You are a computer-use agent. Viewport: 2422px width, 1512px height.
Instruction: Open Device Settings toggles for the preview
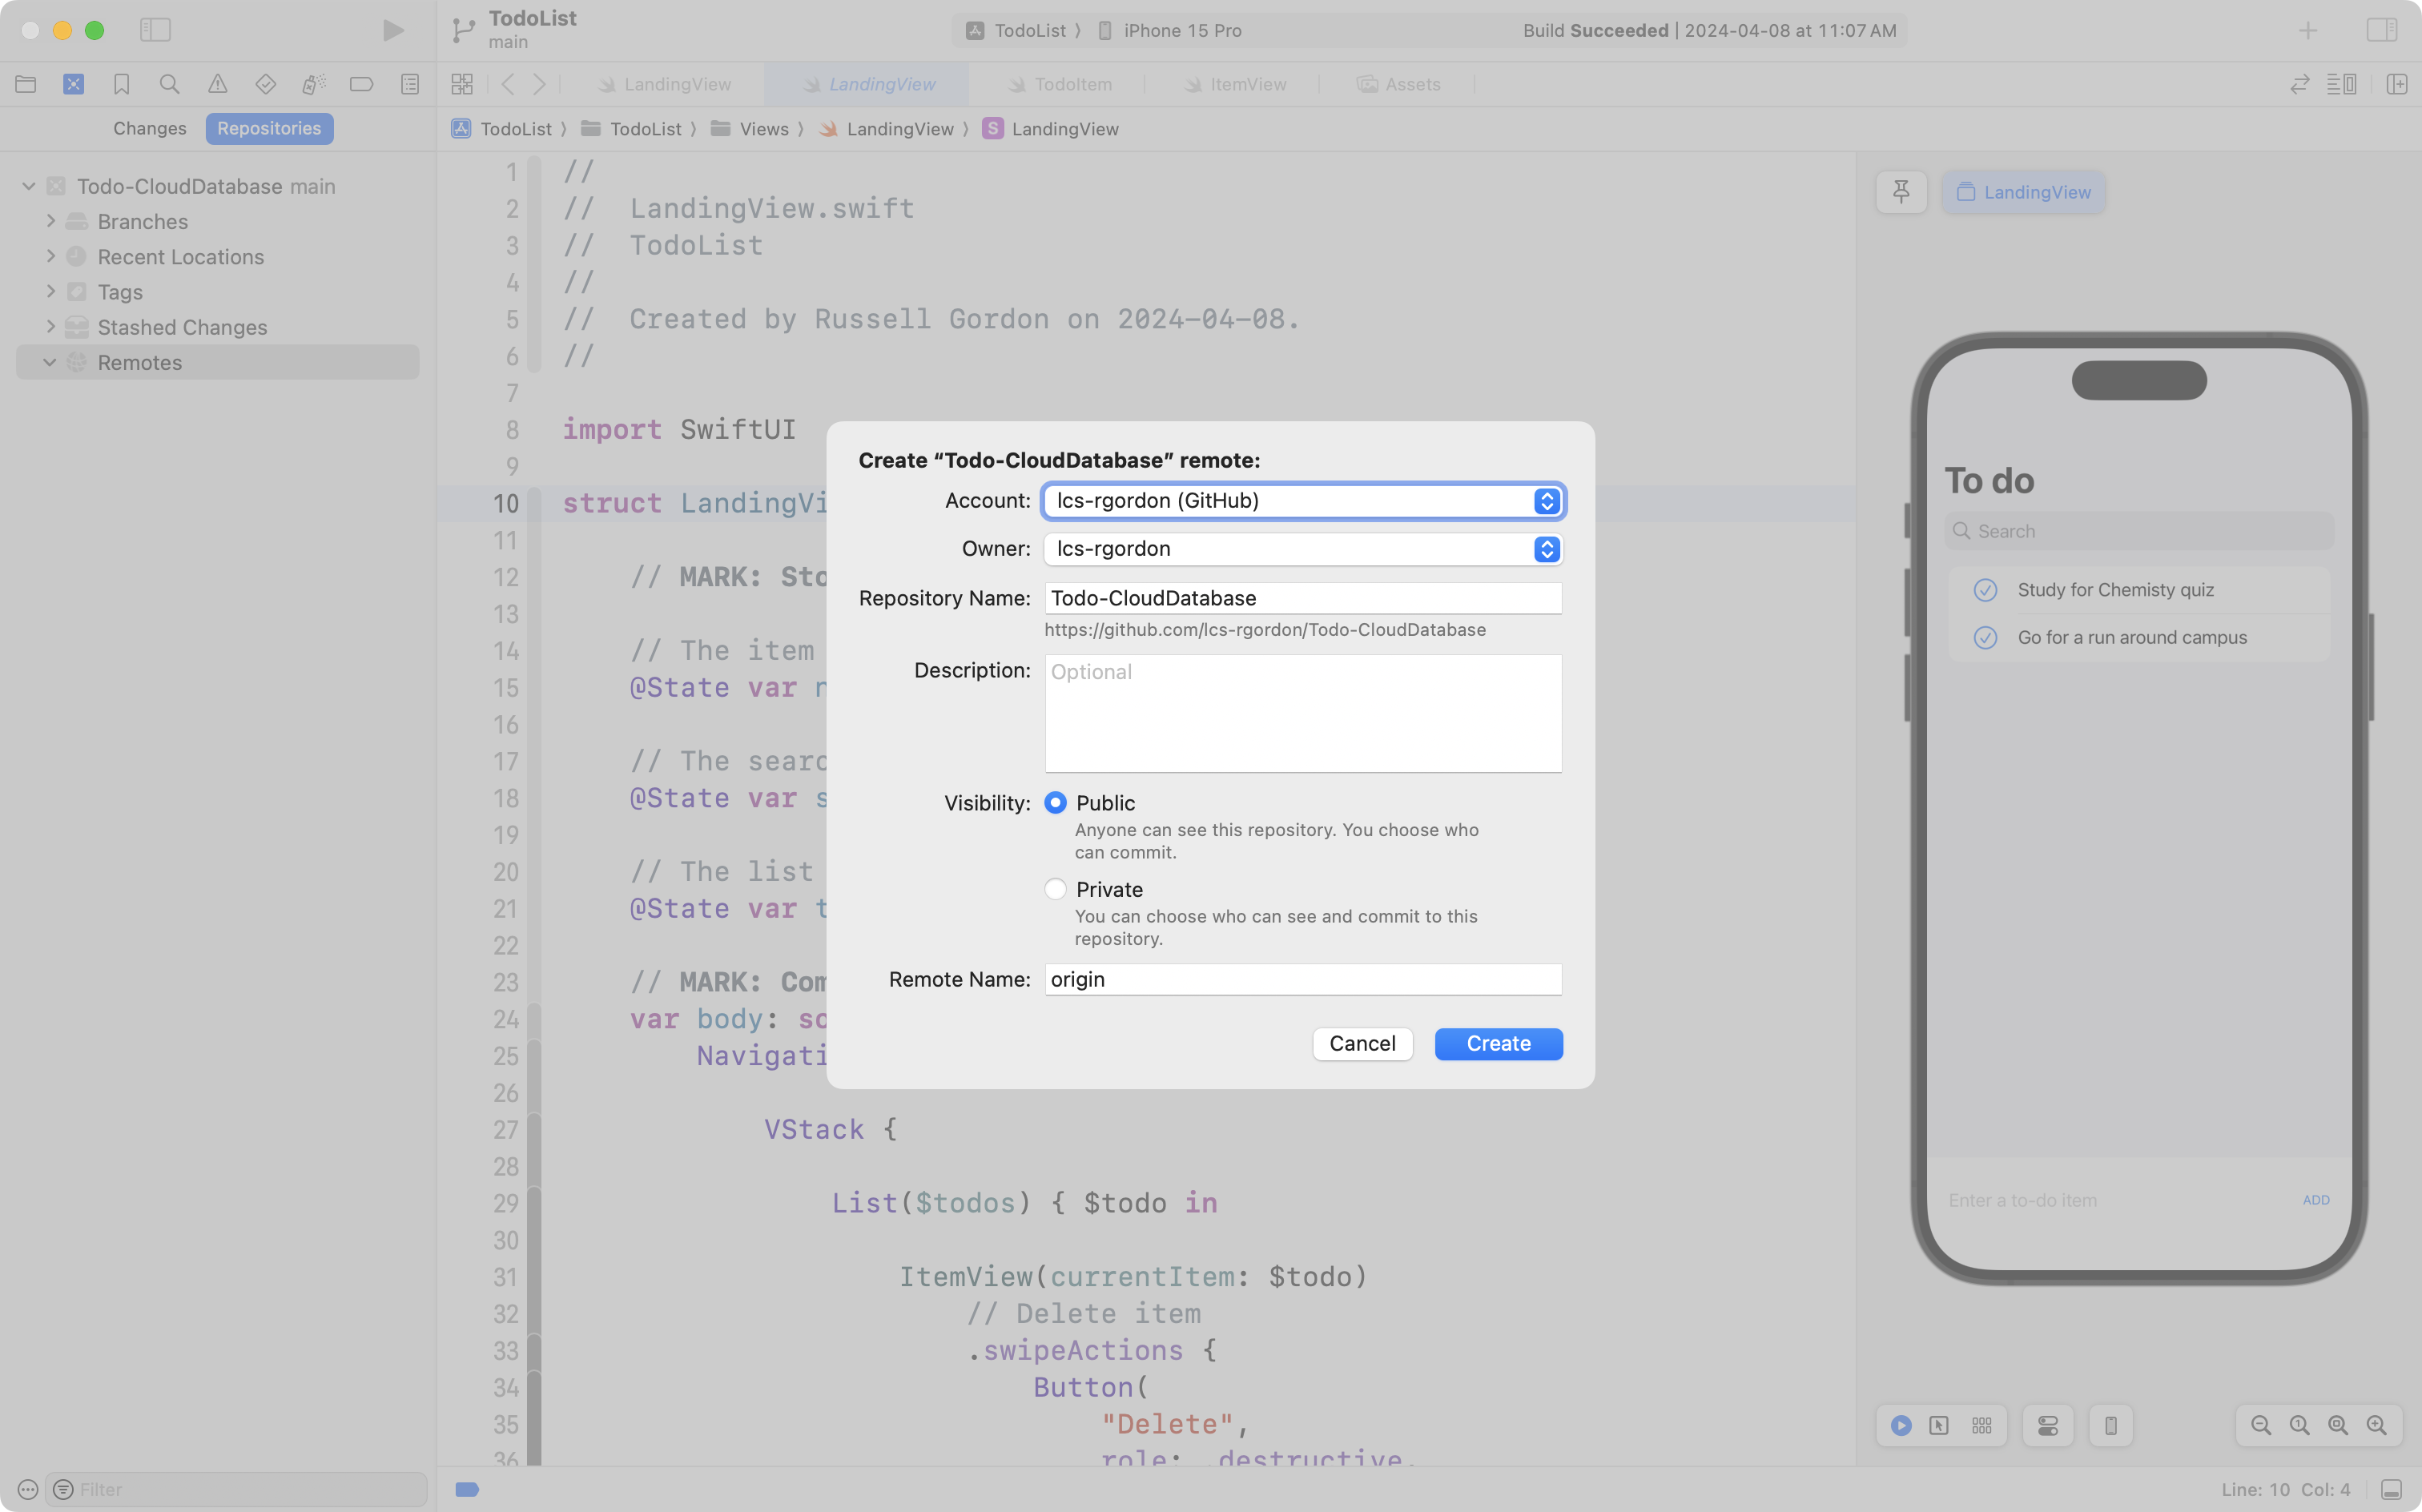(x=2047, y=1425)
